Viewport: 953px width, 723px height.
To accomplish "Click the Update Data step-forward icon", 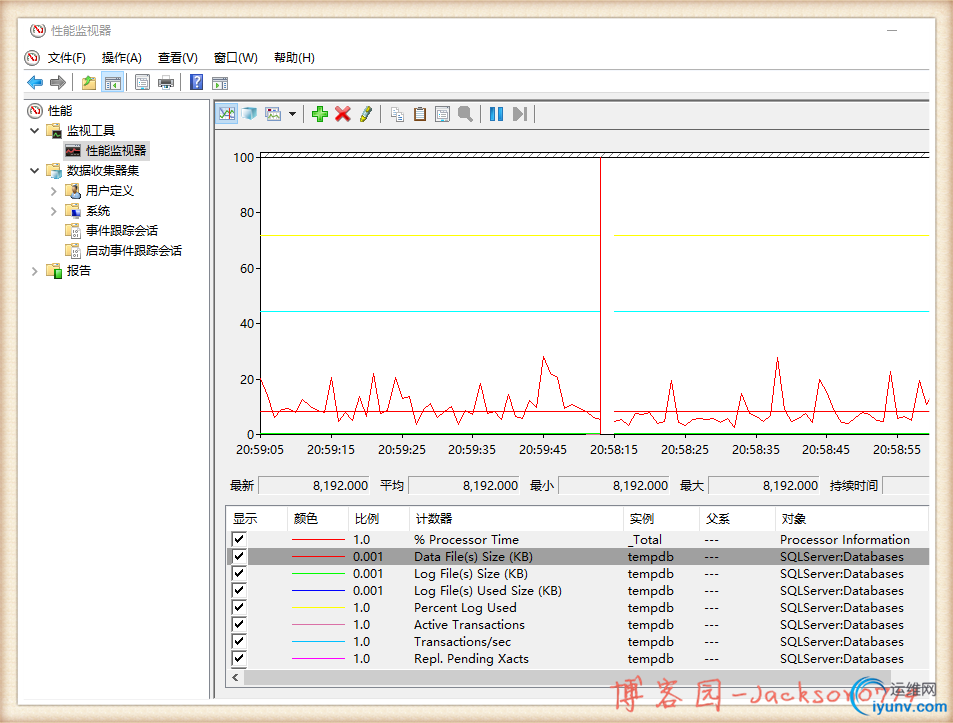I will [519, 114].
